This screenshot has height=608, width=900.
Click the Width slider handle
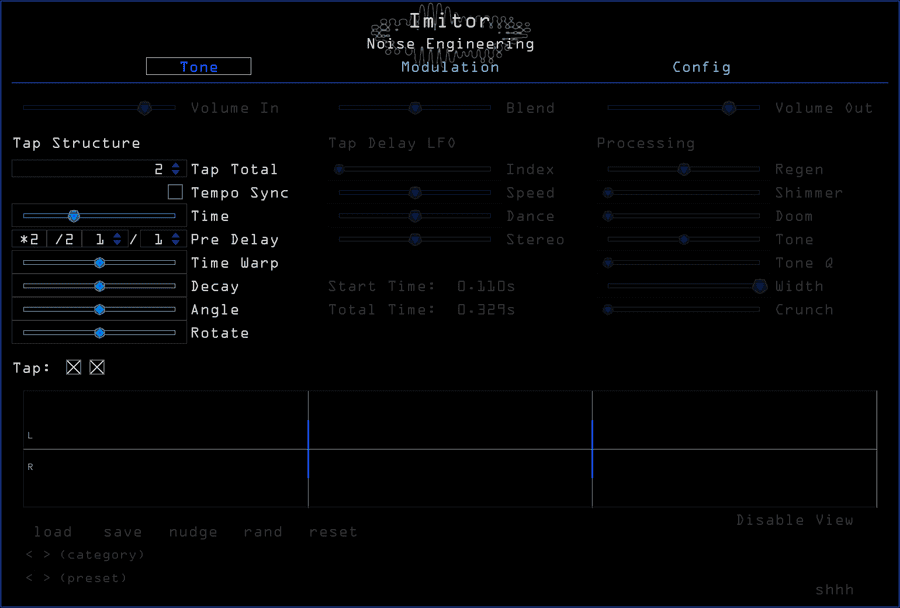[x=759, y=286]
